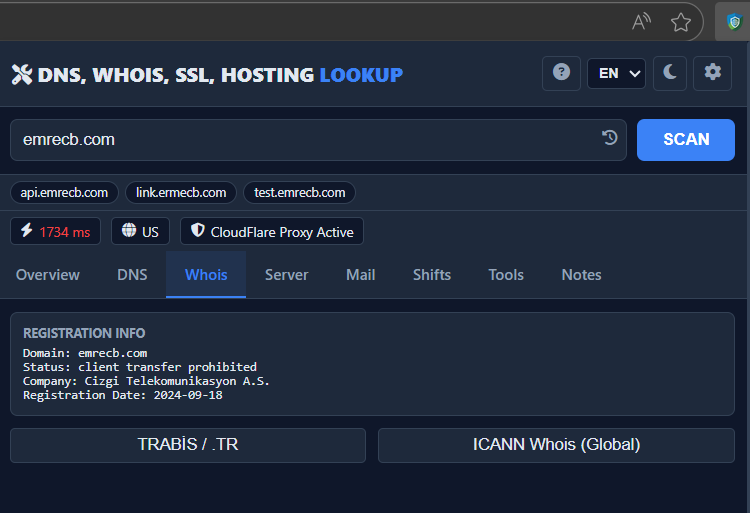Click the 1734 ms response time badge
750x513 pixels.
55,231
